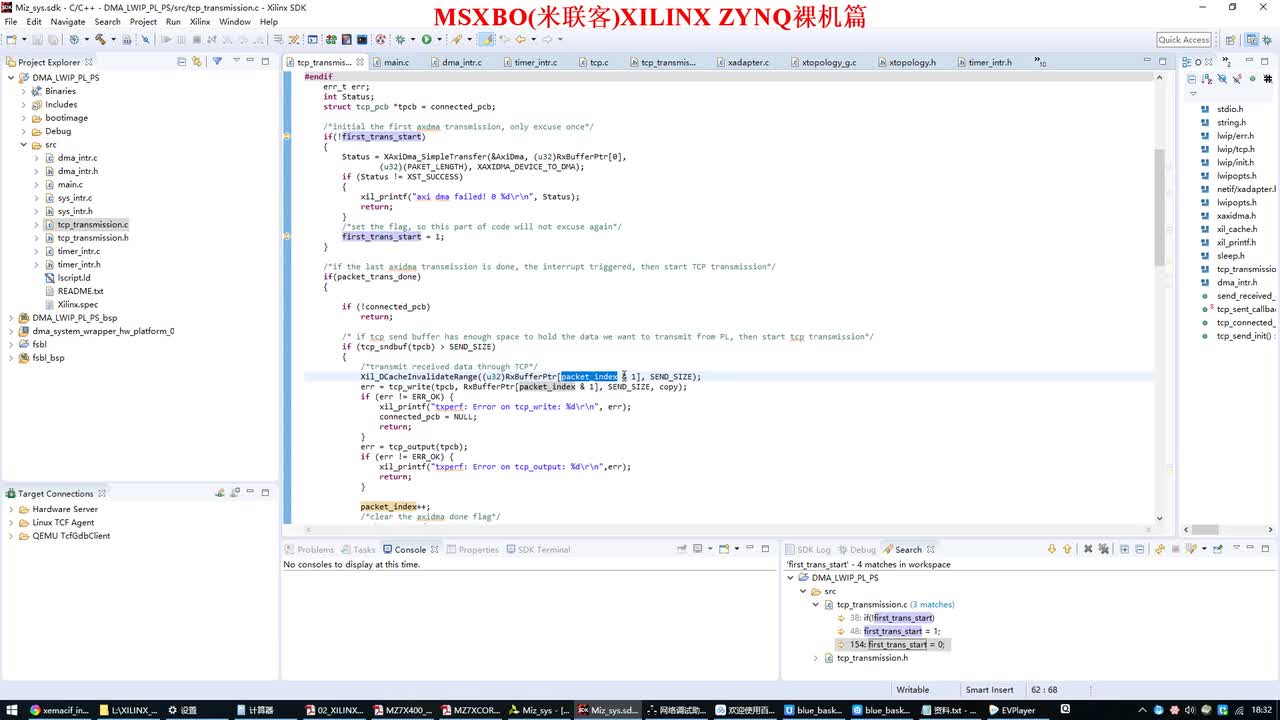Open the File menu

(11, 21)
